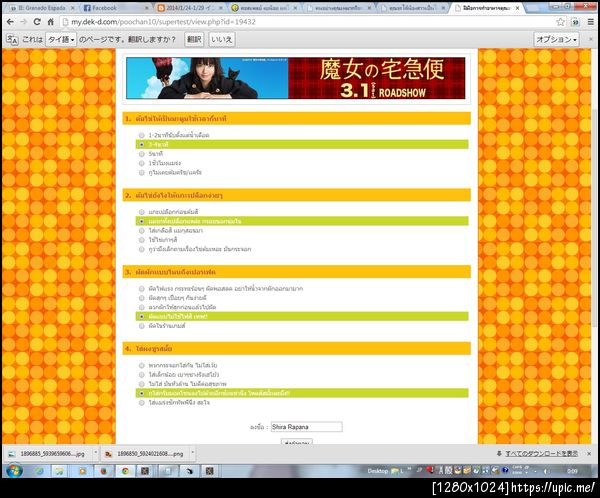Switch to the sixth browser tab
Viewport: 600px width, 498px height.
(x=412, y=8)
